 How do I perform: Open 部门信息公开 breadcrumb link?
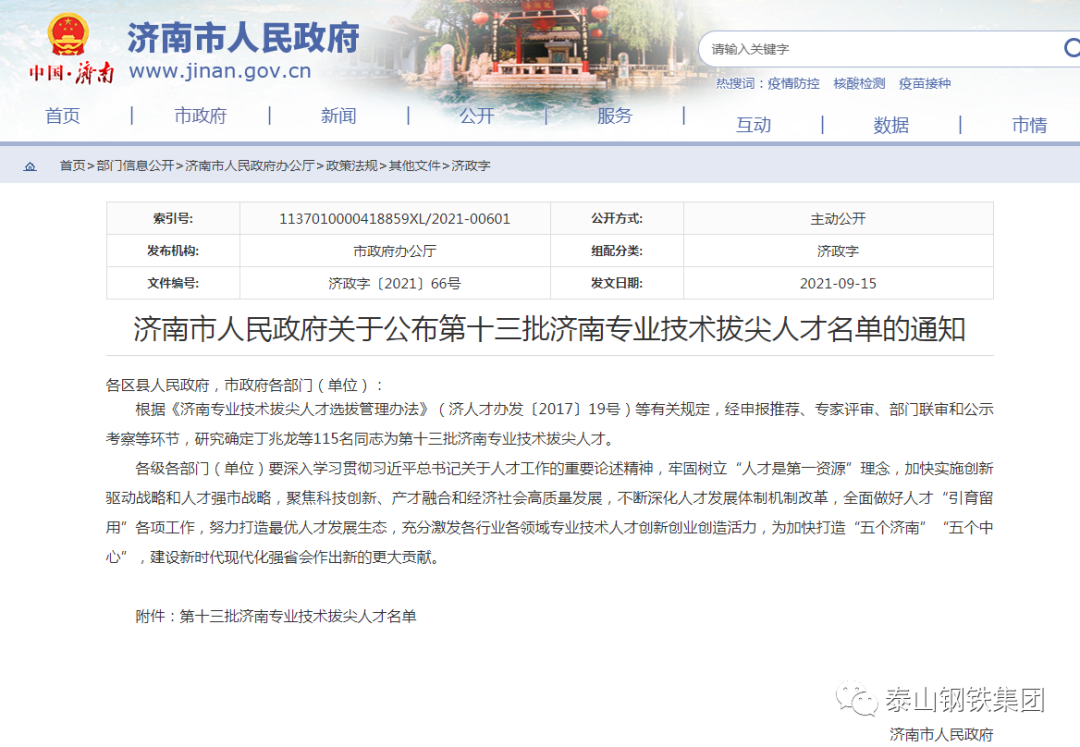[x=135, y=166]
